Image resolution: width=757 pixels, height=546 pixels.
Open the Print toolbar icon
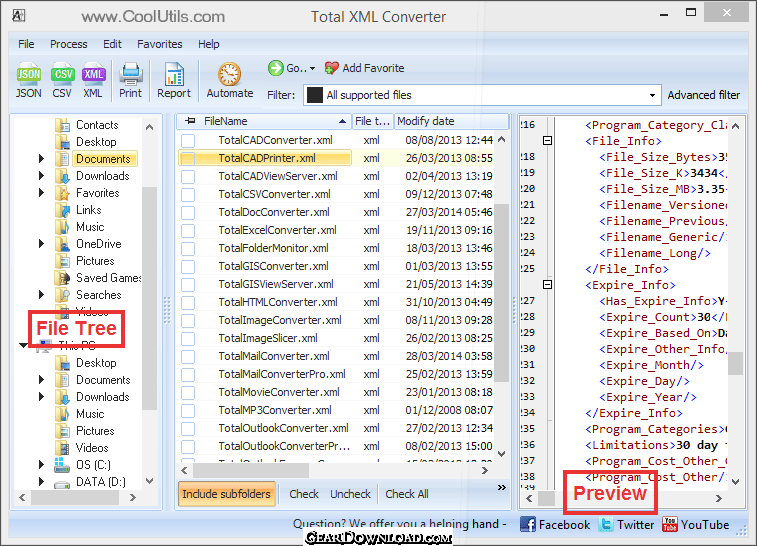(x=130, y=74)
